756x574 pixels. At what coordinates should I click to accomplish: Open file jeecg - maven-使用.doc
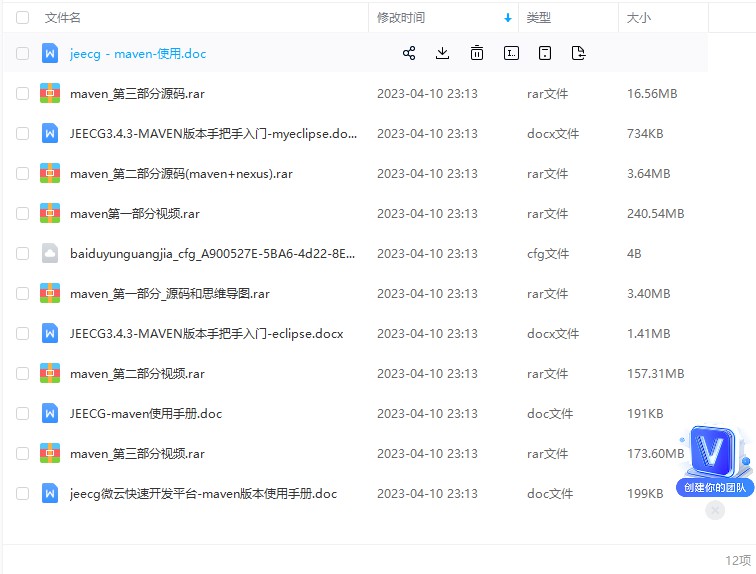pos(138,53)
